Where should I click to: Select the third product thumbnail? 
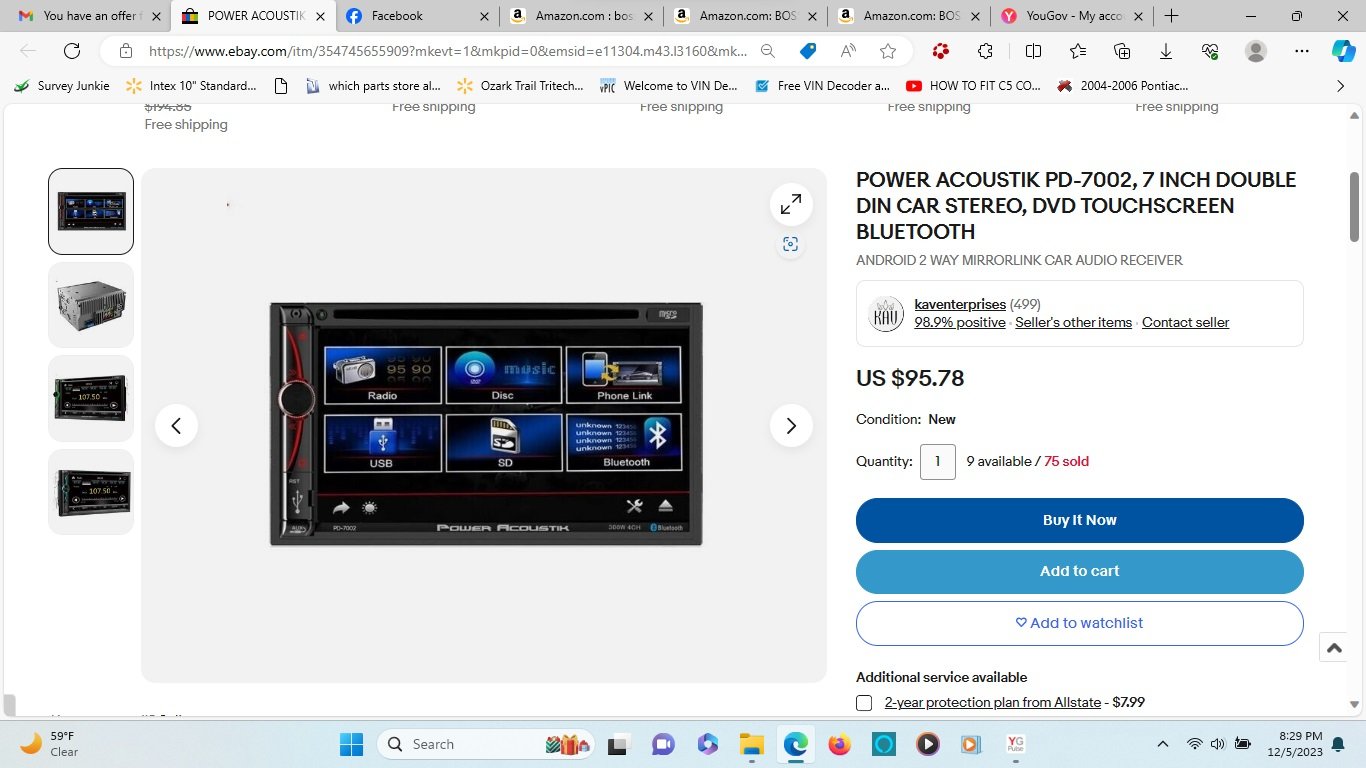coord(91,398)
